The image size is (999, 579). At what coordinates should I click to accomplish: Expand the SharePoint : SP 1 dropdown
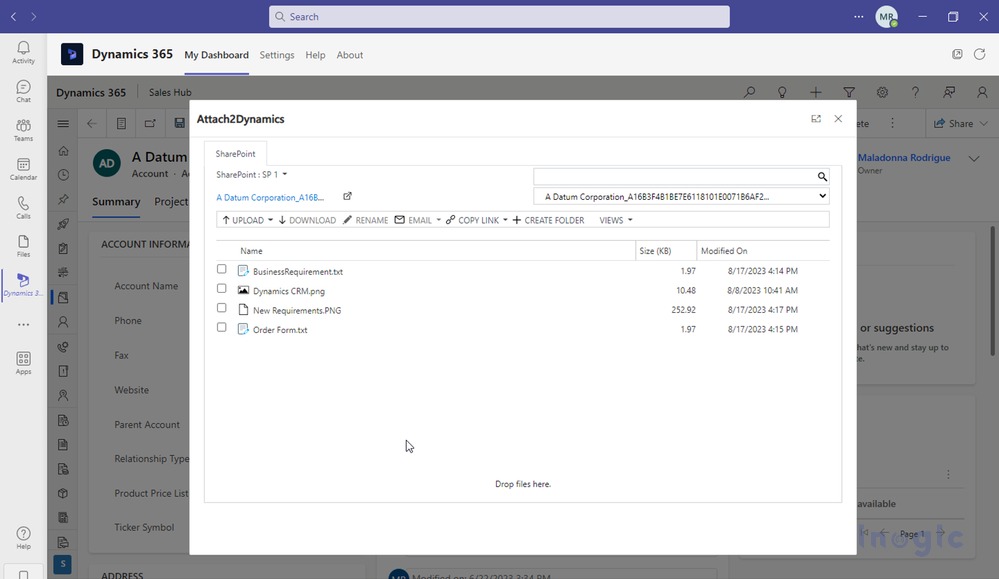[x=251, y=175]
